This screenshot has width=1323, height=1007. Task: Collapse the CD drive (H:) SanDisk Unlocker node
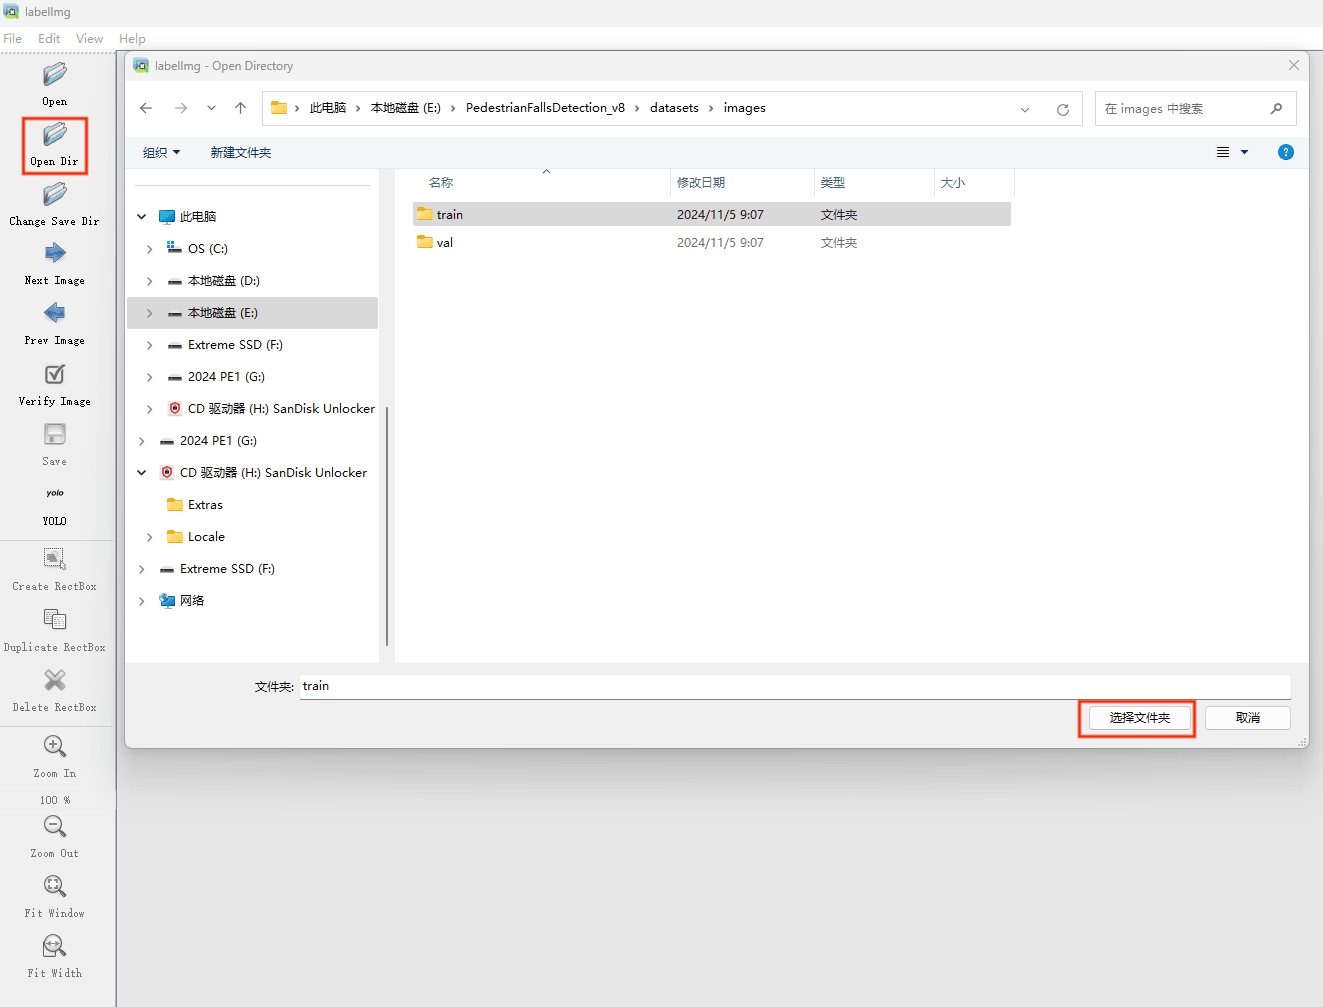click(142, 473)
